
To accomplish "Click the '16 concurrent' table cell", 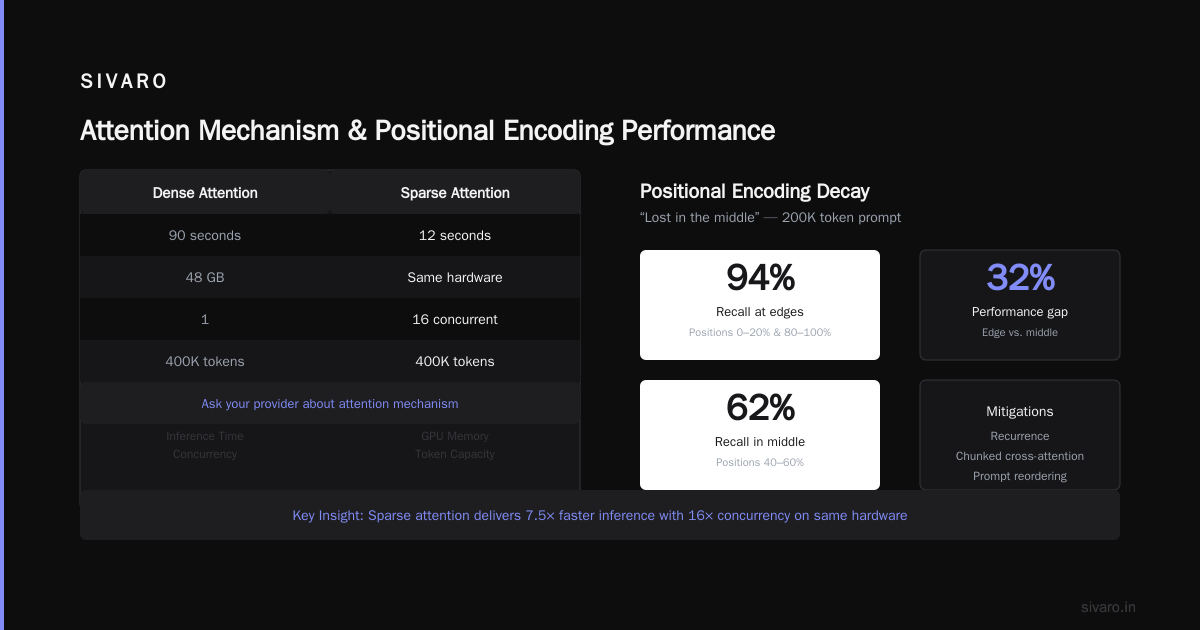I will (x=455, y=319).
